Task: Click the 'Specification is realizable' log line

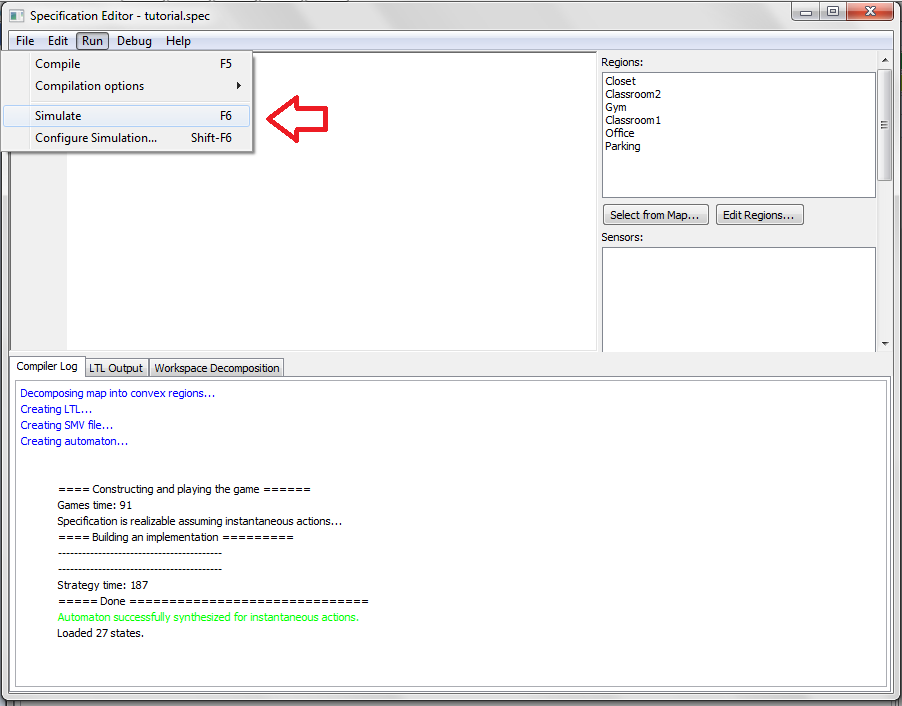Action: click(200, 521)
